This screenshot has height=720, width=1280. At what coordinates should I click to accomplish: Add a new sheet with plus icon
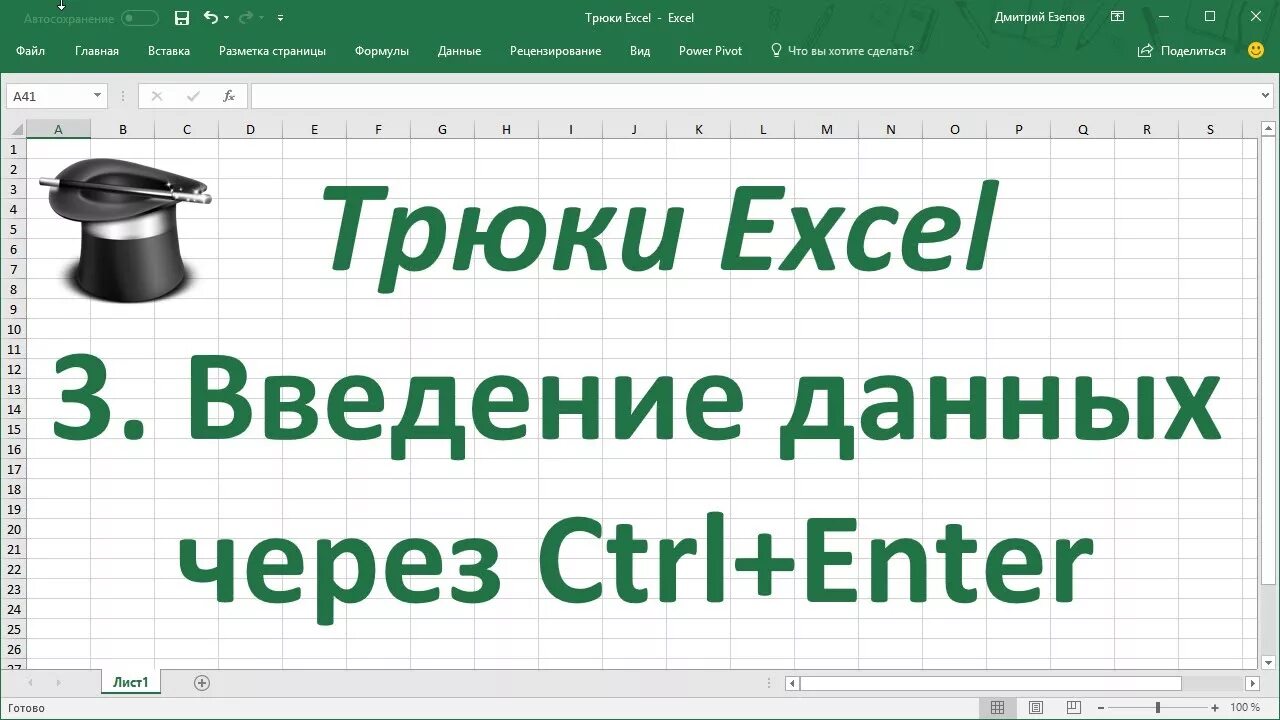tap(202, 683)
